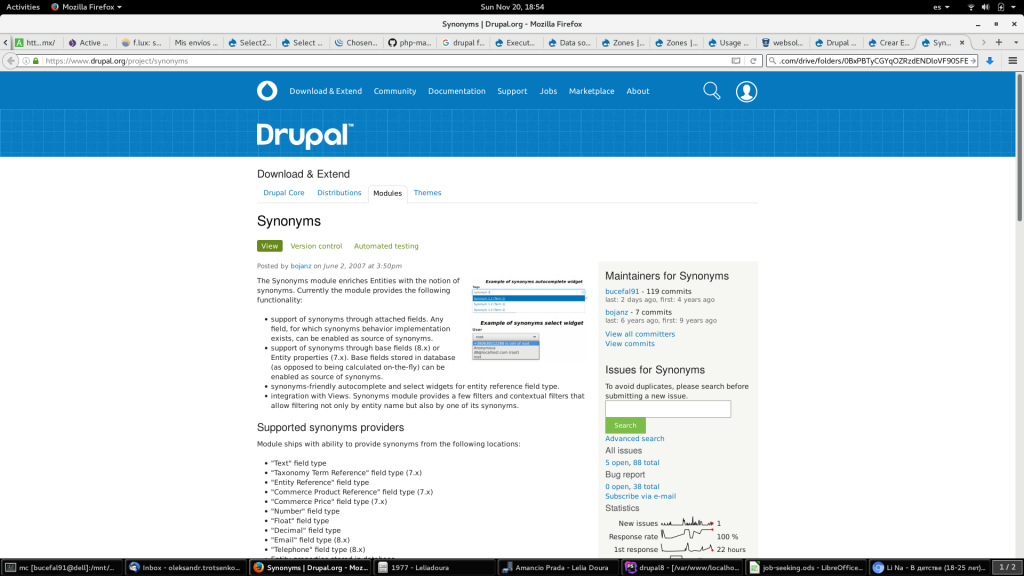This screenshot has width=1024, height=576.
Task: Open a new tab with plus icon
Action: [999, 42]
